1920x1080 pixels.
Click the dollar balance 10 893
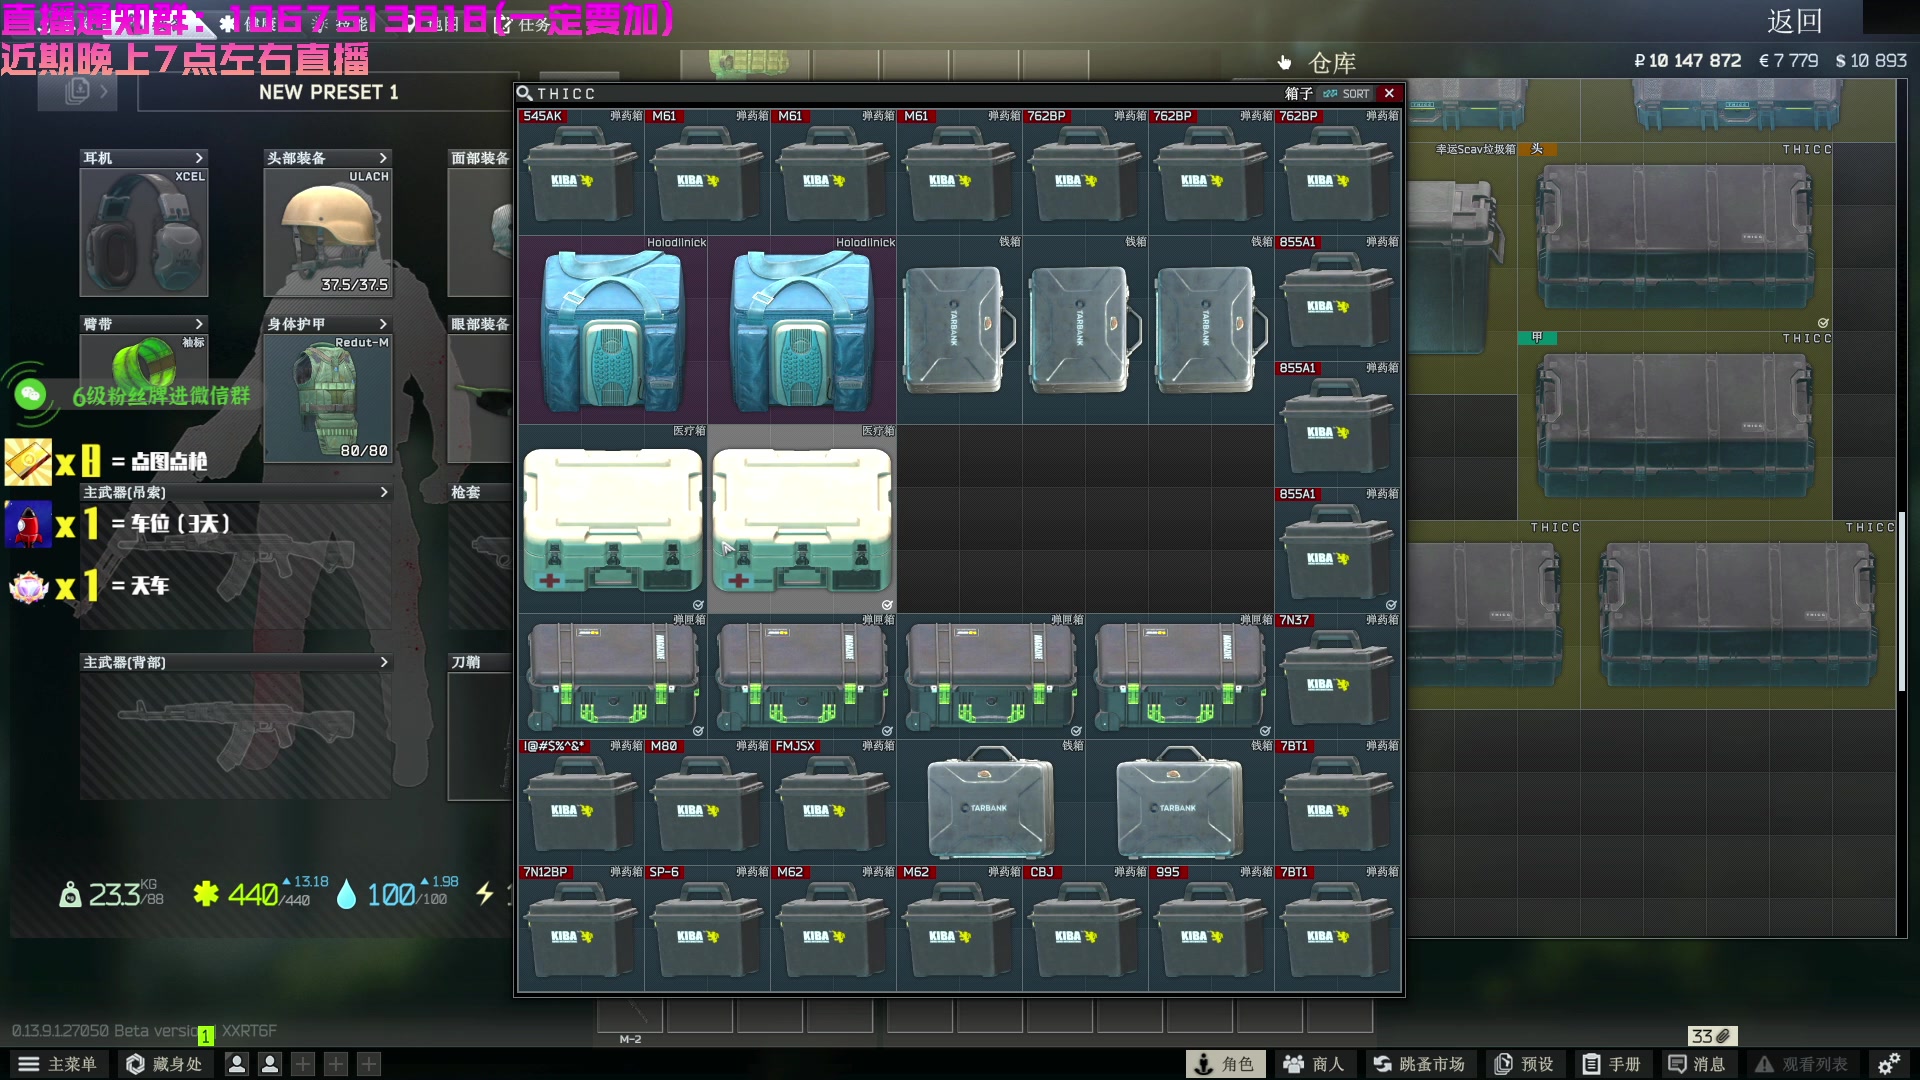[1871, 61]
